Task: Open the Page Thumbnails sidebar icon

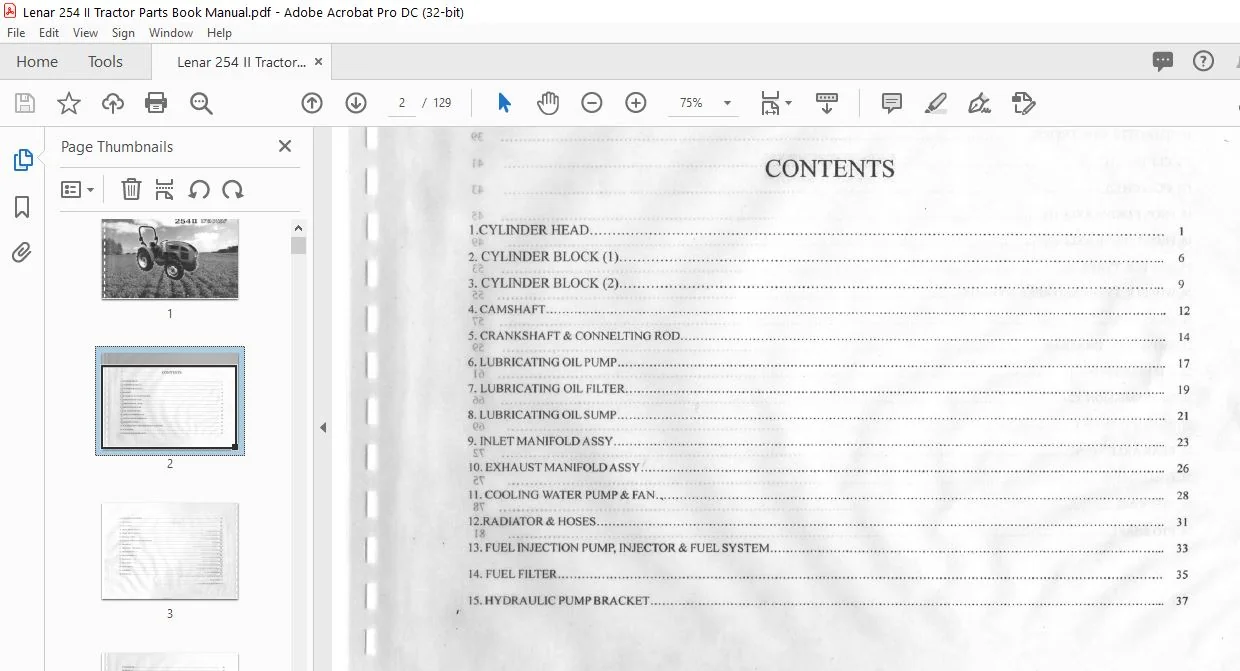Action: pyautogui.click(x=22, y=160)
